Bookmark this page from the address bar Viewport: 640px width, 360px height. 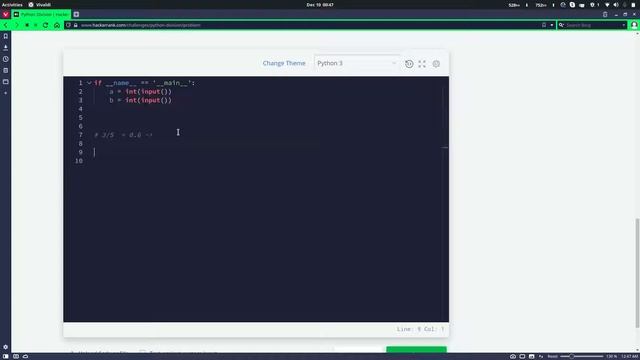click(x=544, y=25)
